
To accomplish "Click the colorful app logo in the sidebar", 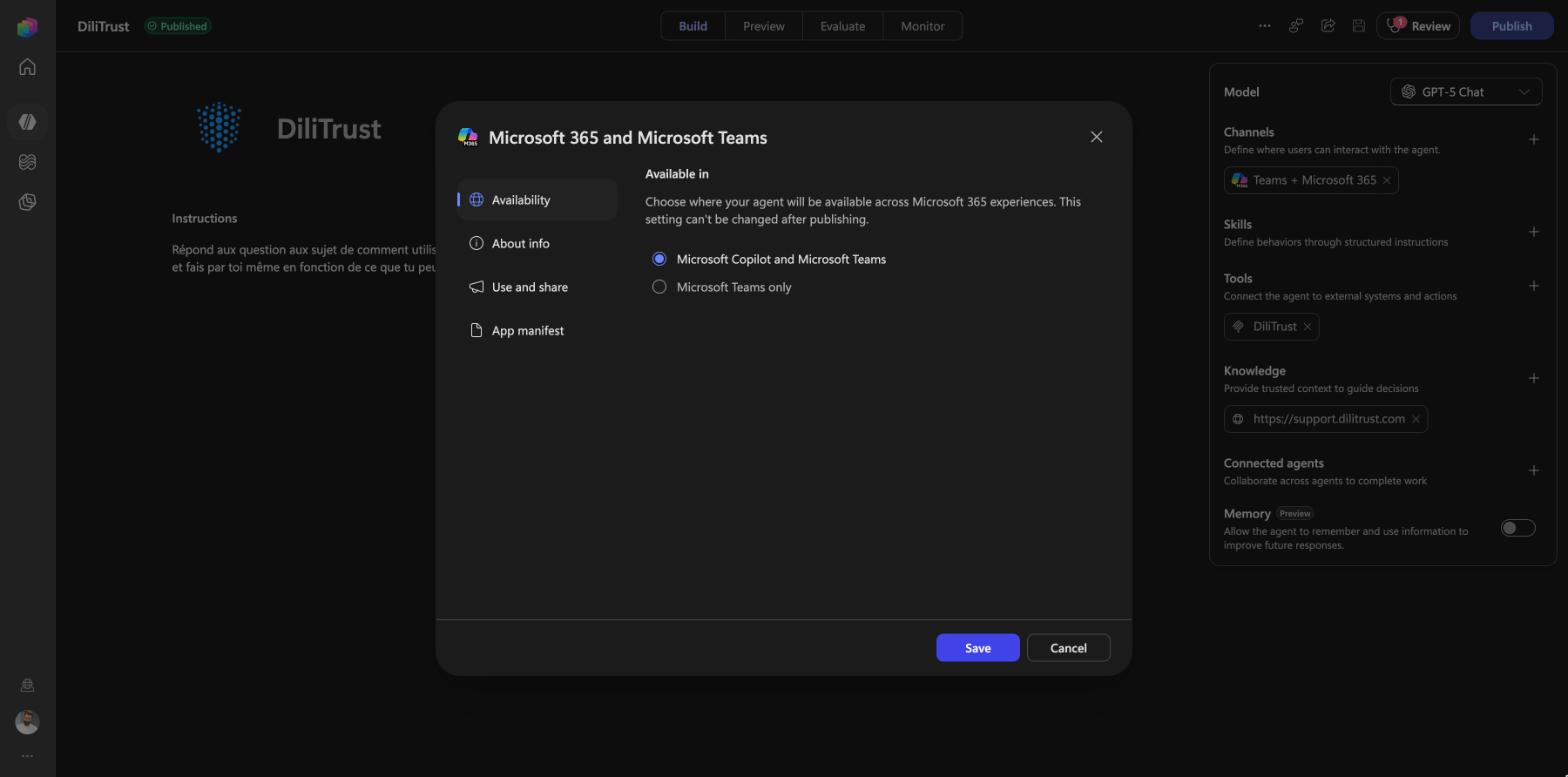I will click(x=27, y=27).
